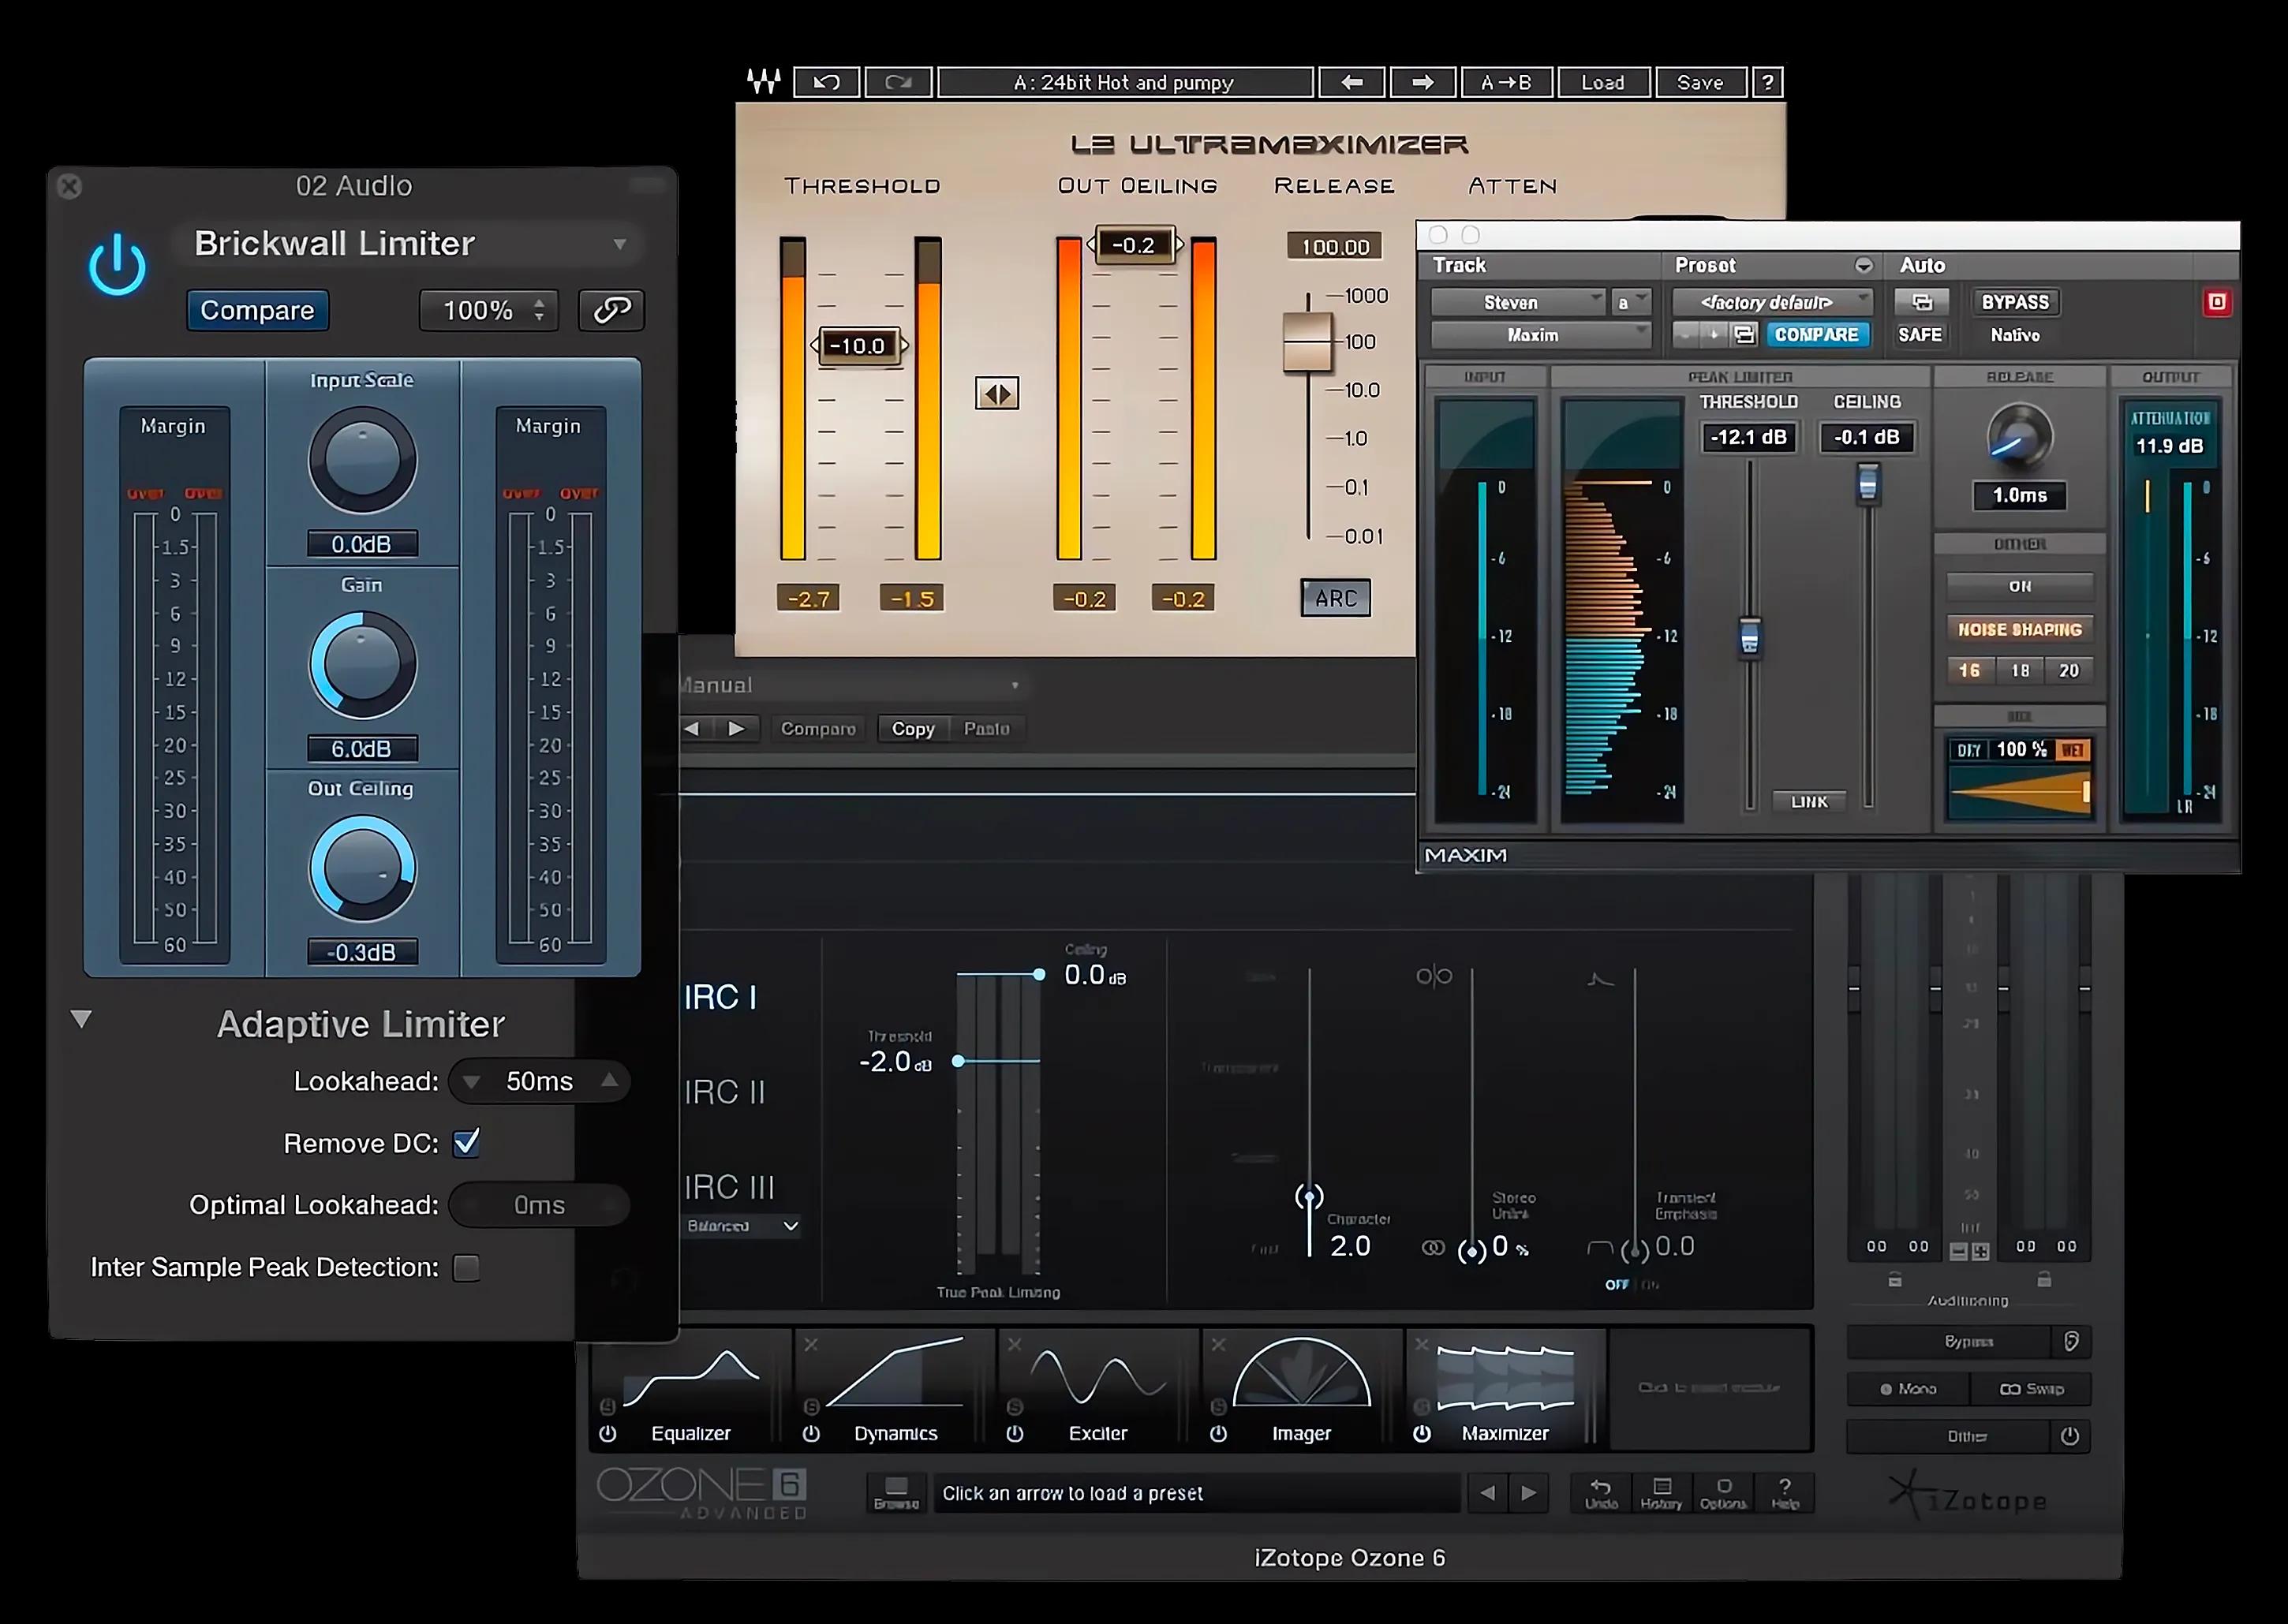The width and height of the screenshot is (2288, 1624).
Task: Click the link chain icon in Brickwall Limiter
Action: point(612,310)
